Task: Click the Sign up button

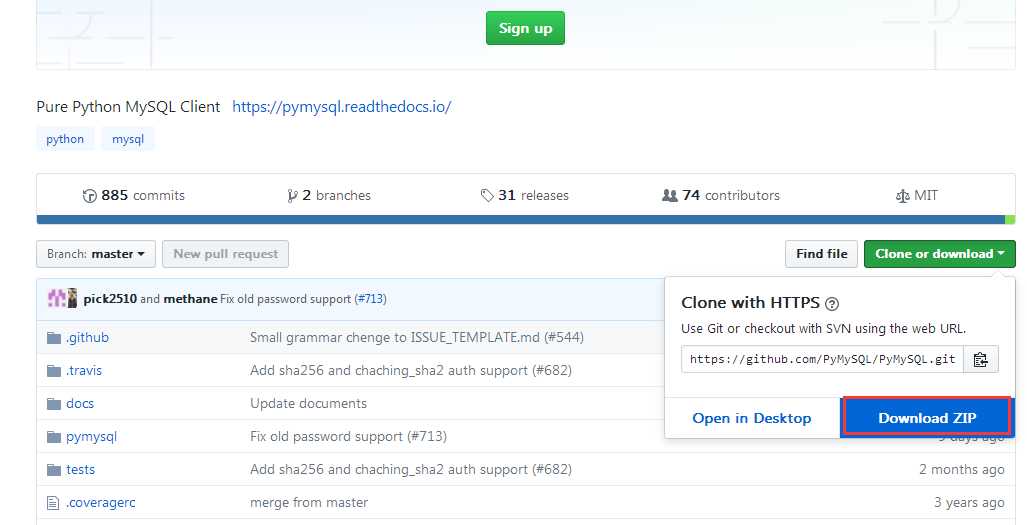Action: click(525, 28)
